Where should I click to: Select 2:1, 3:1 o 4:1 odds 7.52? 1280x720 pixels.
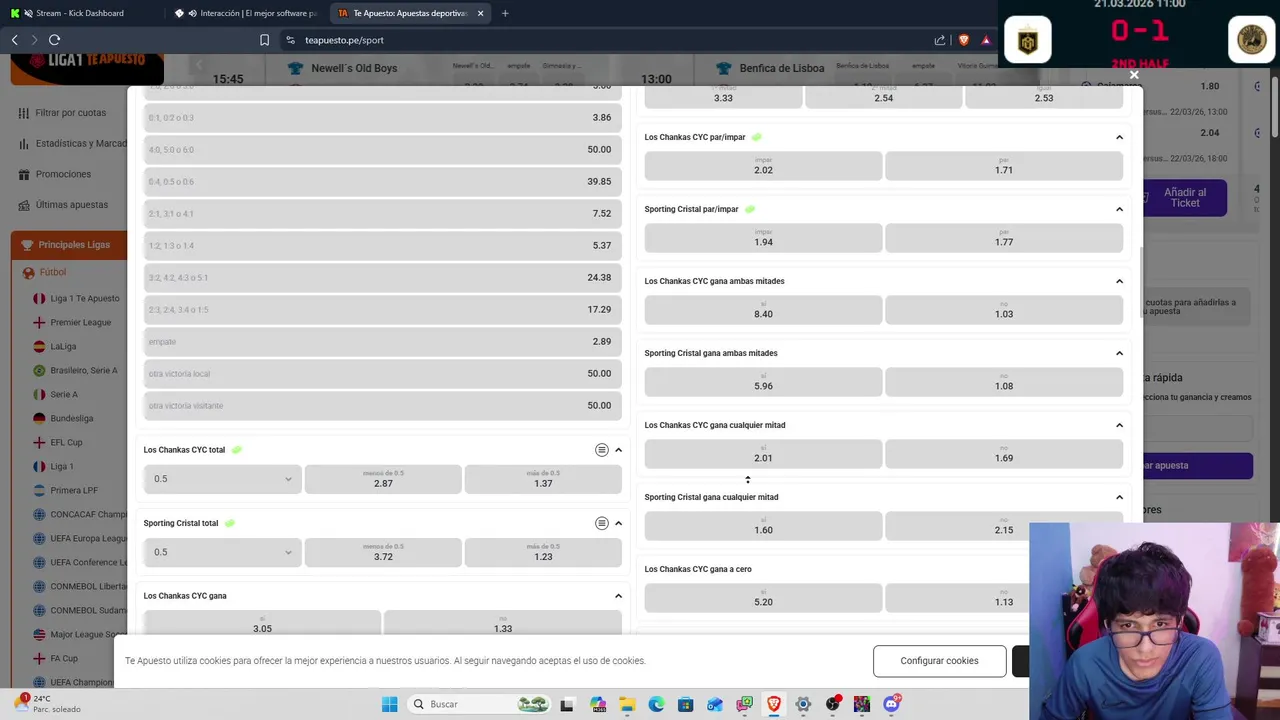point(383,214)
